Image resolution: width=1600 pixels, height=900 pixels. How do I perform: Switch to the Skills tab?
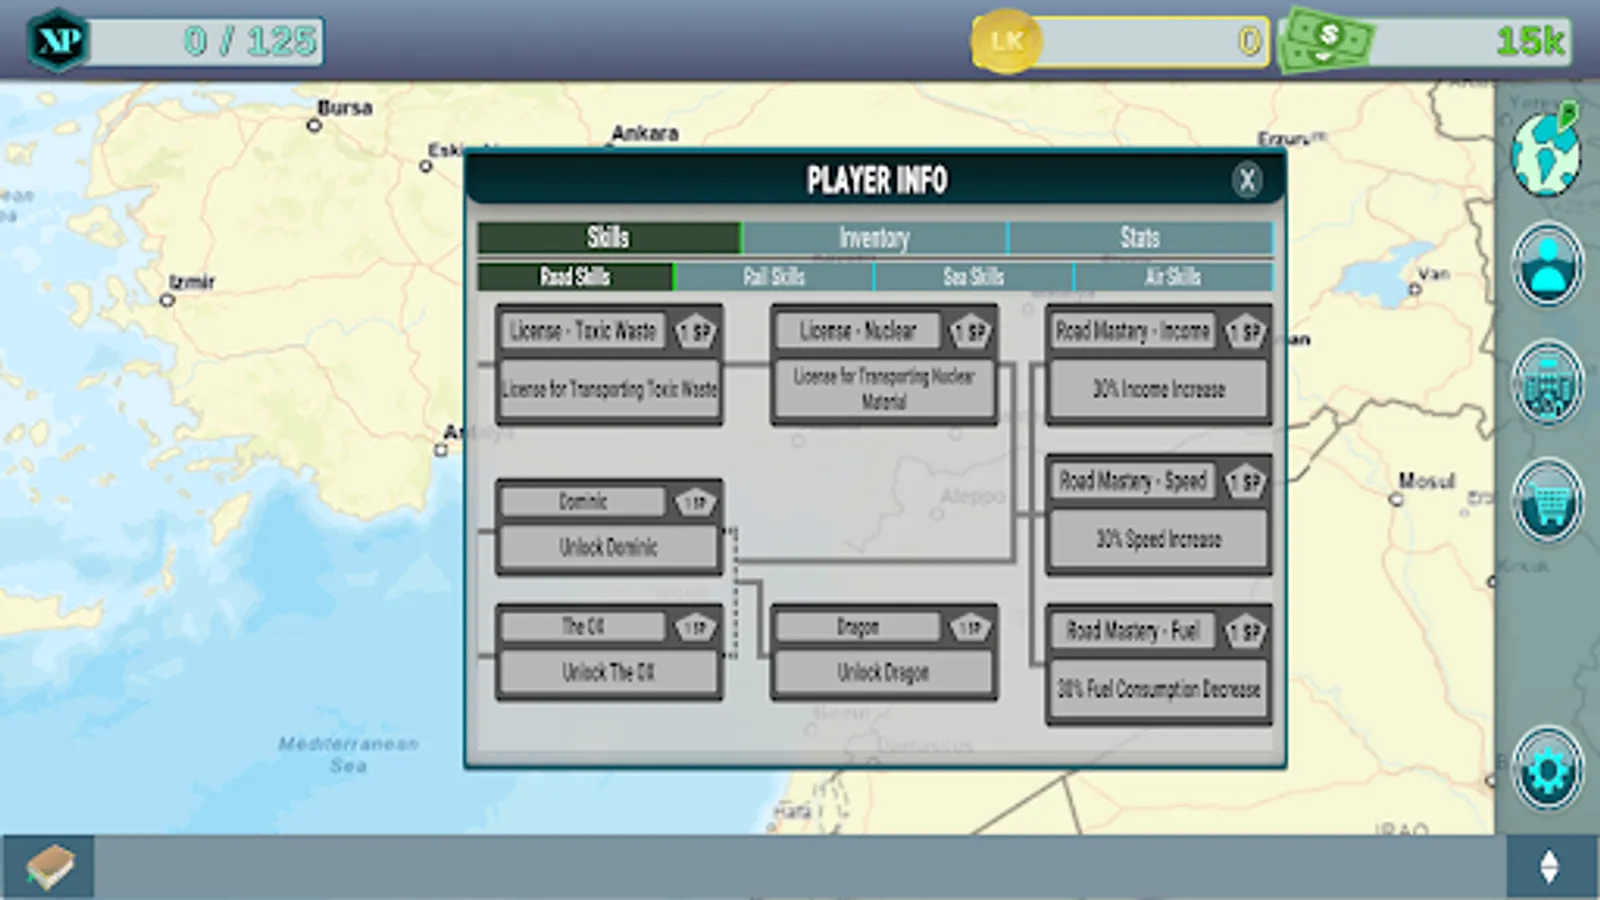(609, 238)
